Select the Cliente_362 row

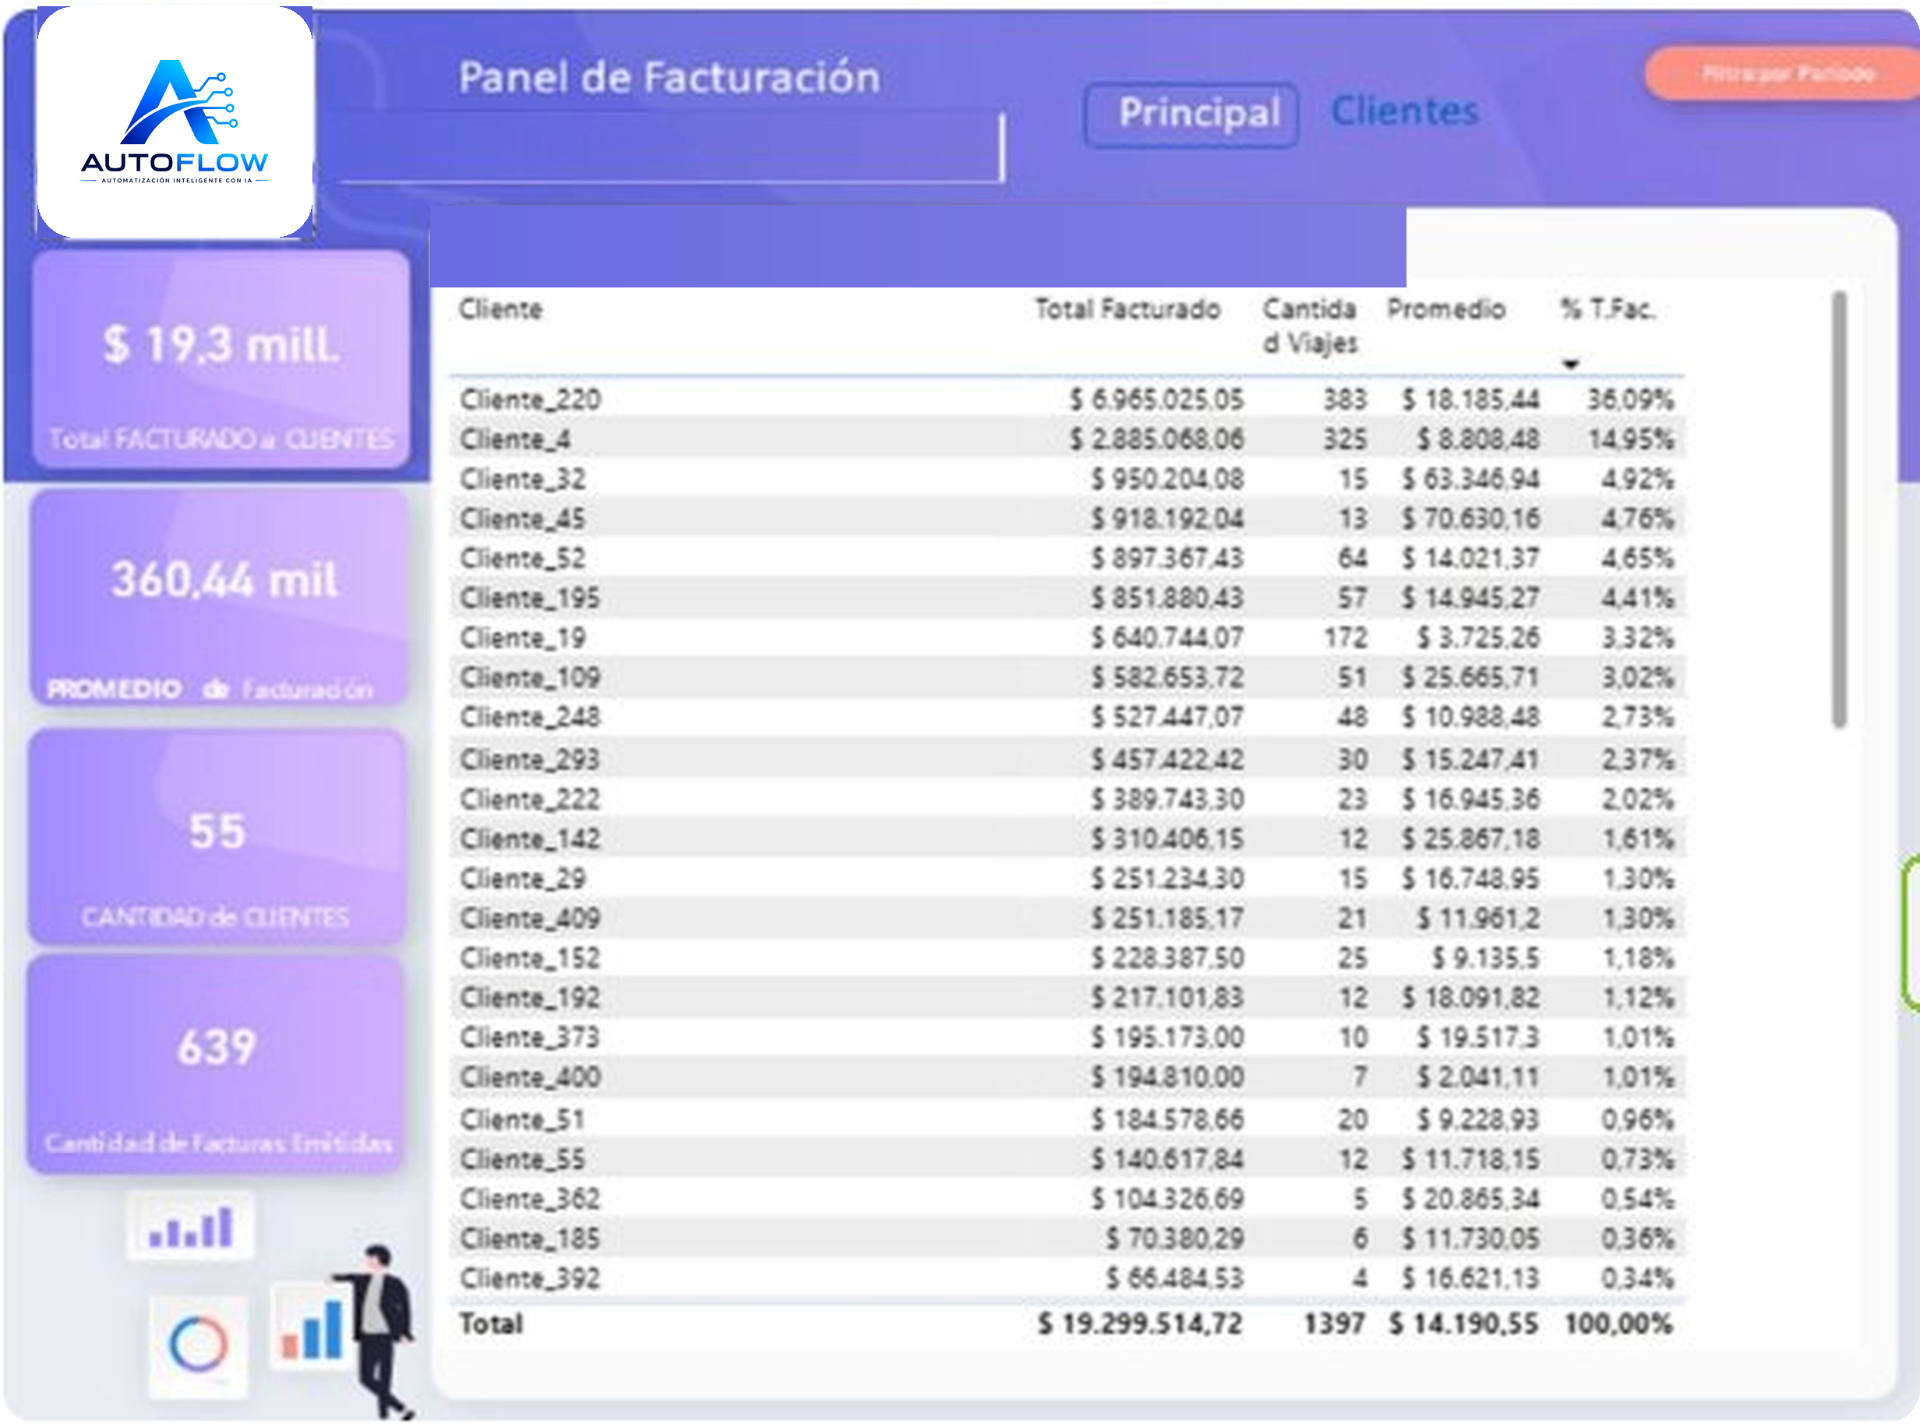[1067, 1198]
